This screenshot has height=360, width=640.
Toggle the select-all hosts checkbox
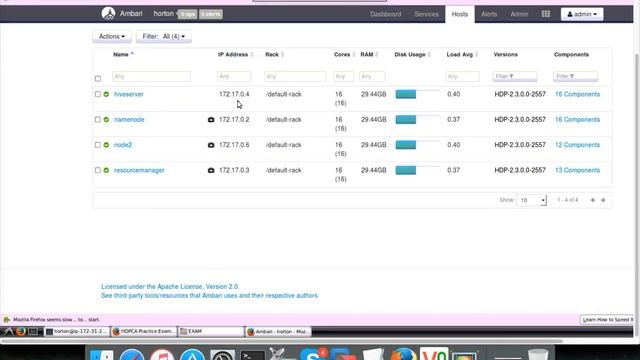[98, 78]
